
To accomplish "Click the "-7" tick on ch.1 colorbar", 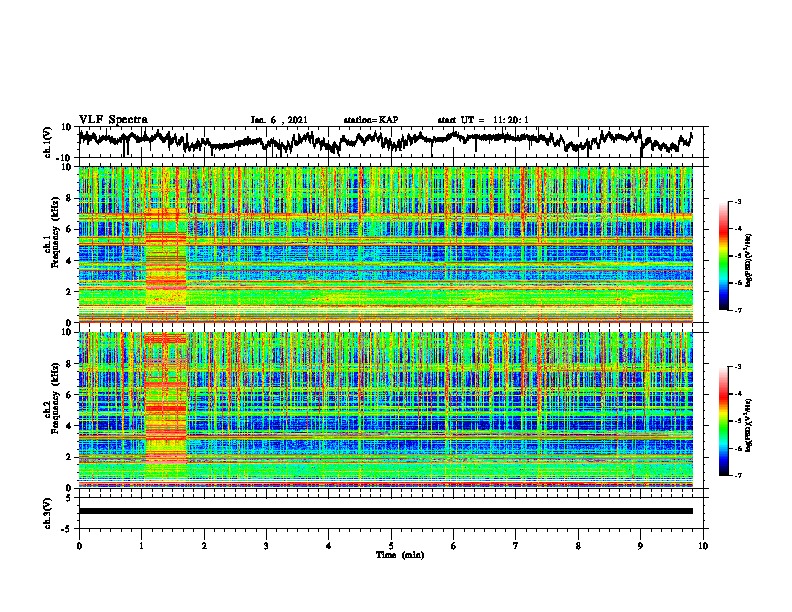I will click(737, 310).
